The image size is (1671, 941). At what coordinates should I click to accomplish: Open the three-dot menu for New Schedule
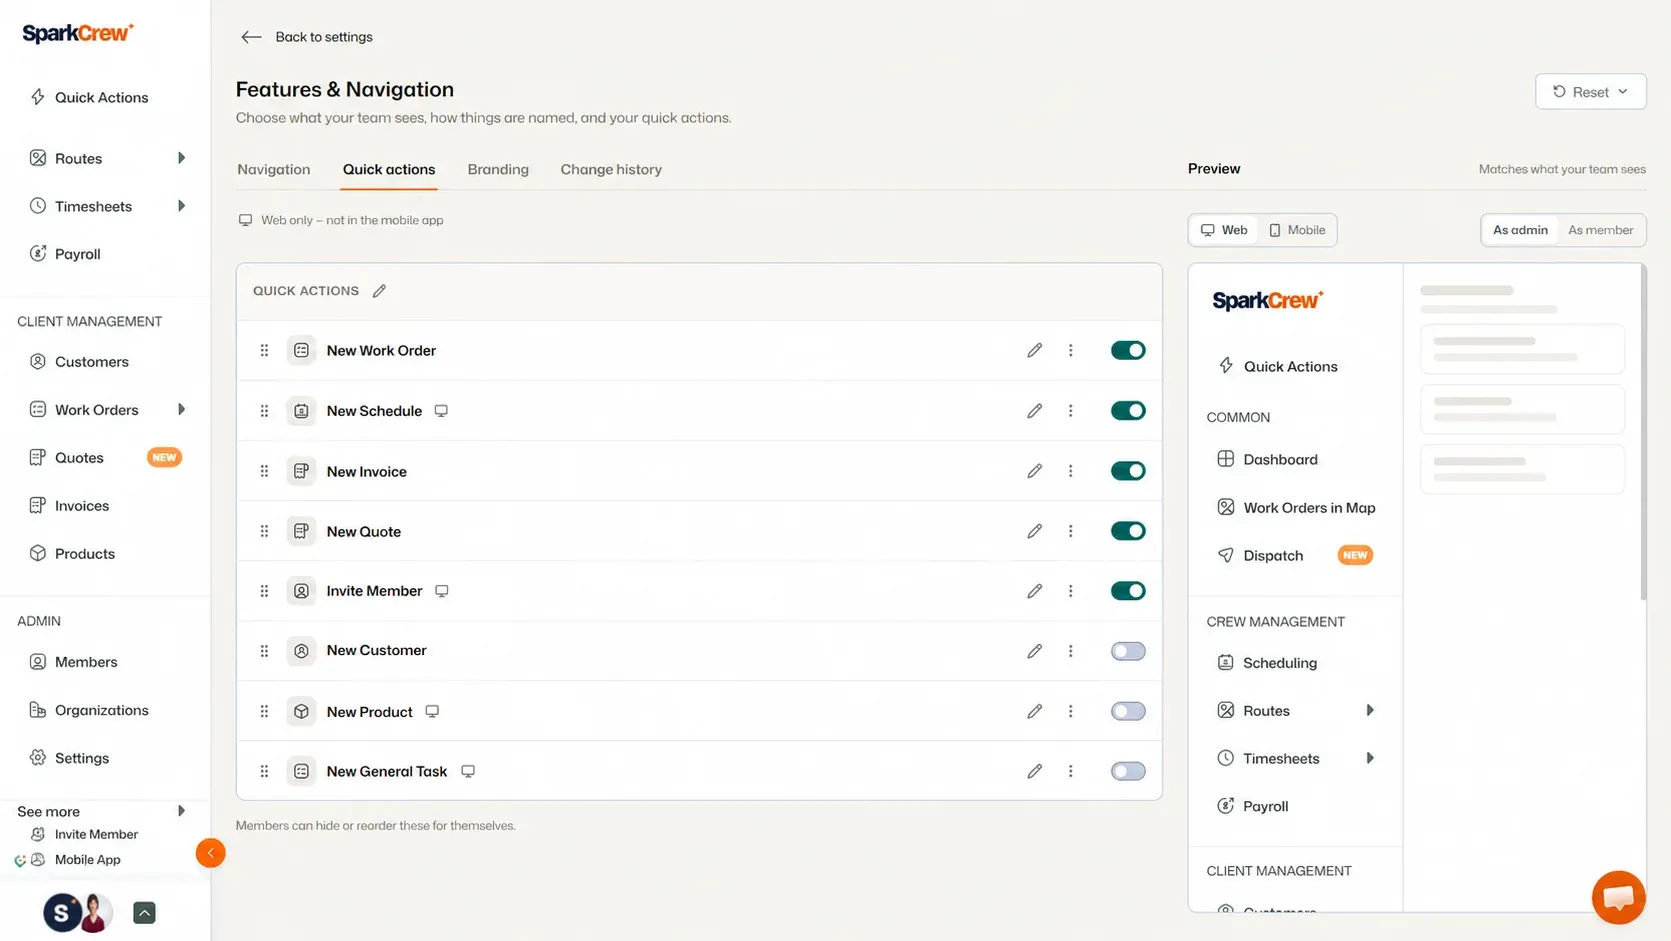click(1070, 411)
